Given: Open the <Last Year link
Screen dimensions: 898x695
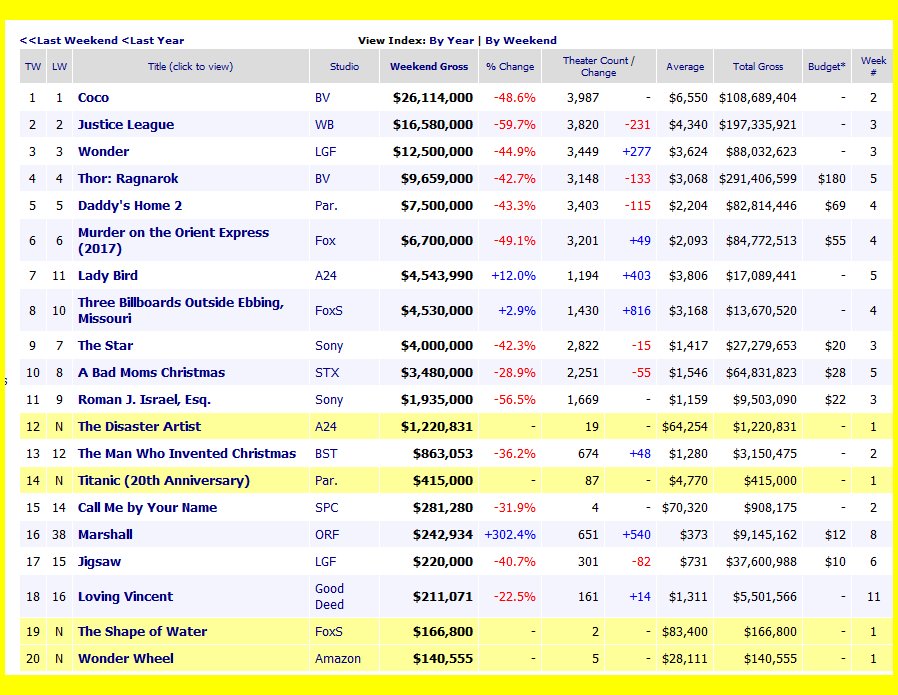Looking at the screenshot, I should pos(153,41).
